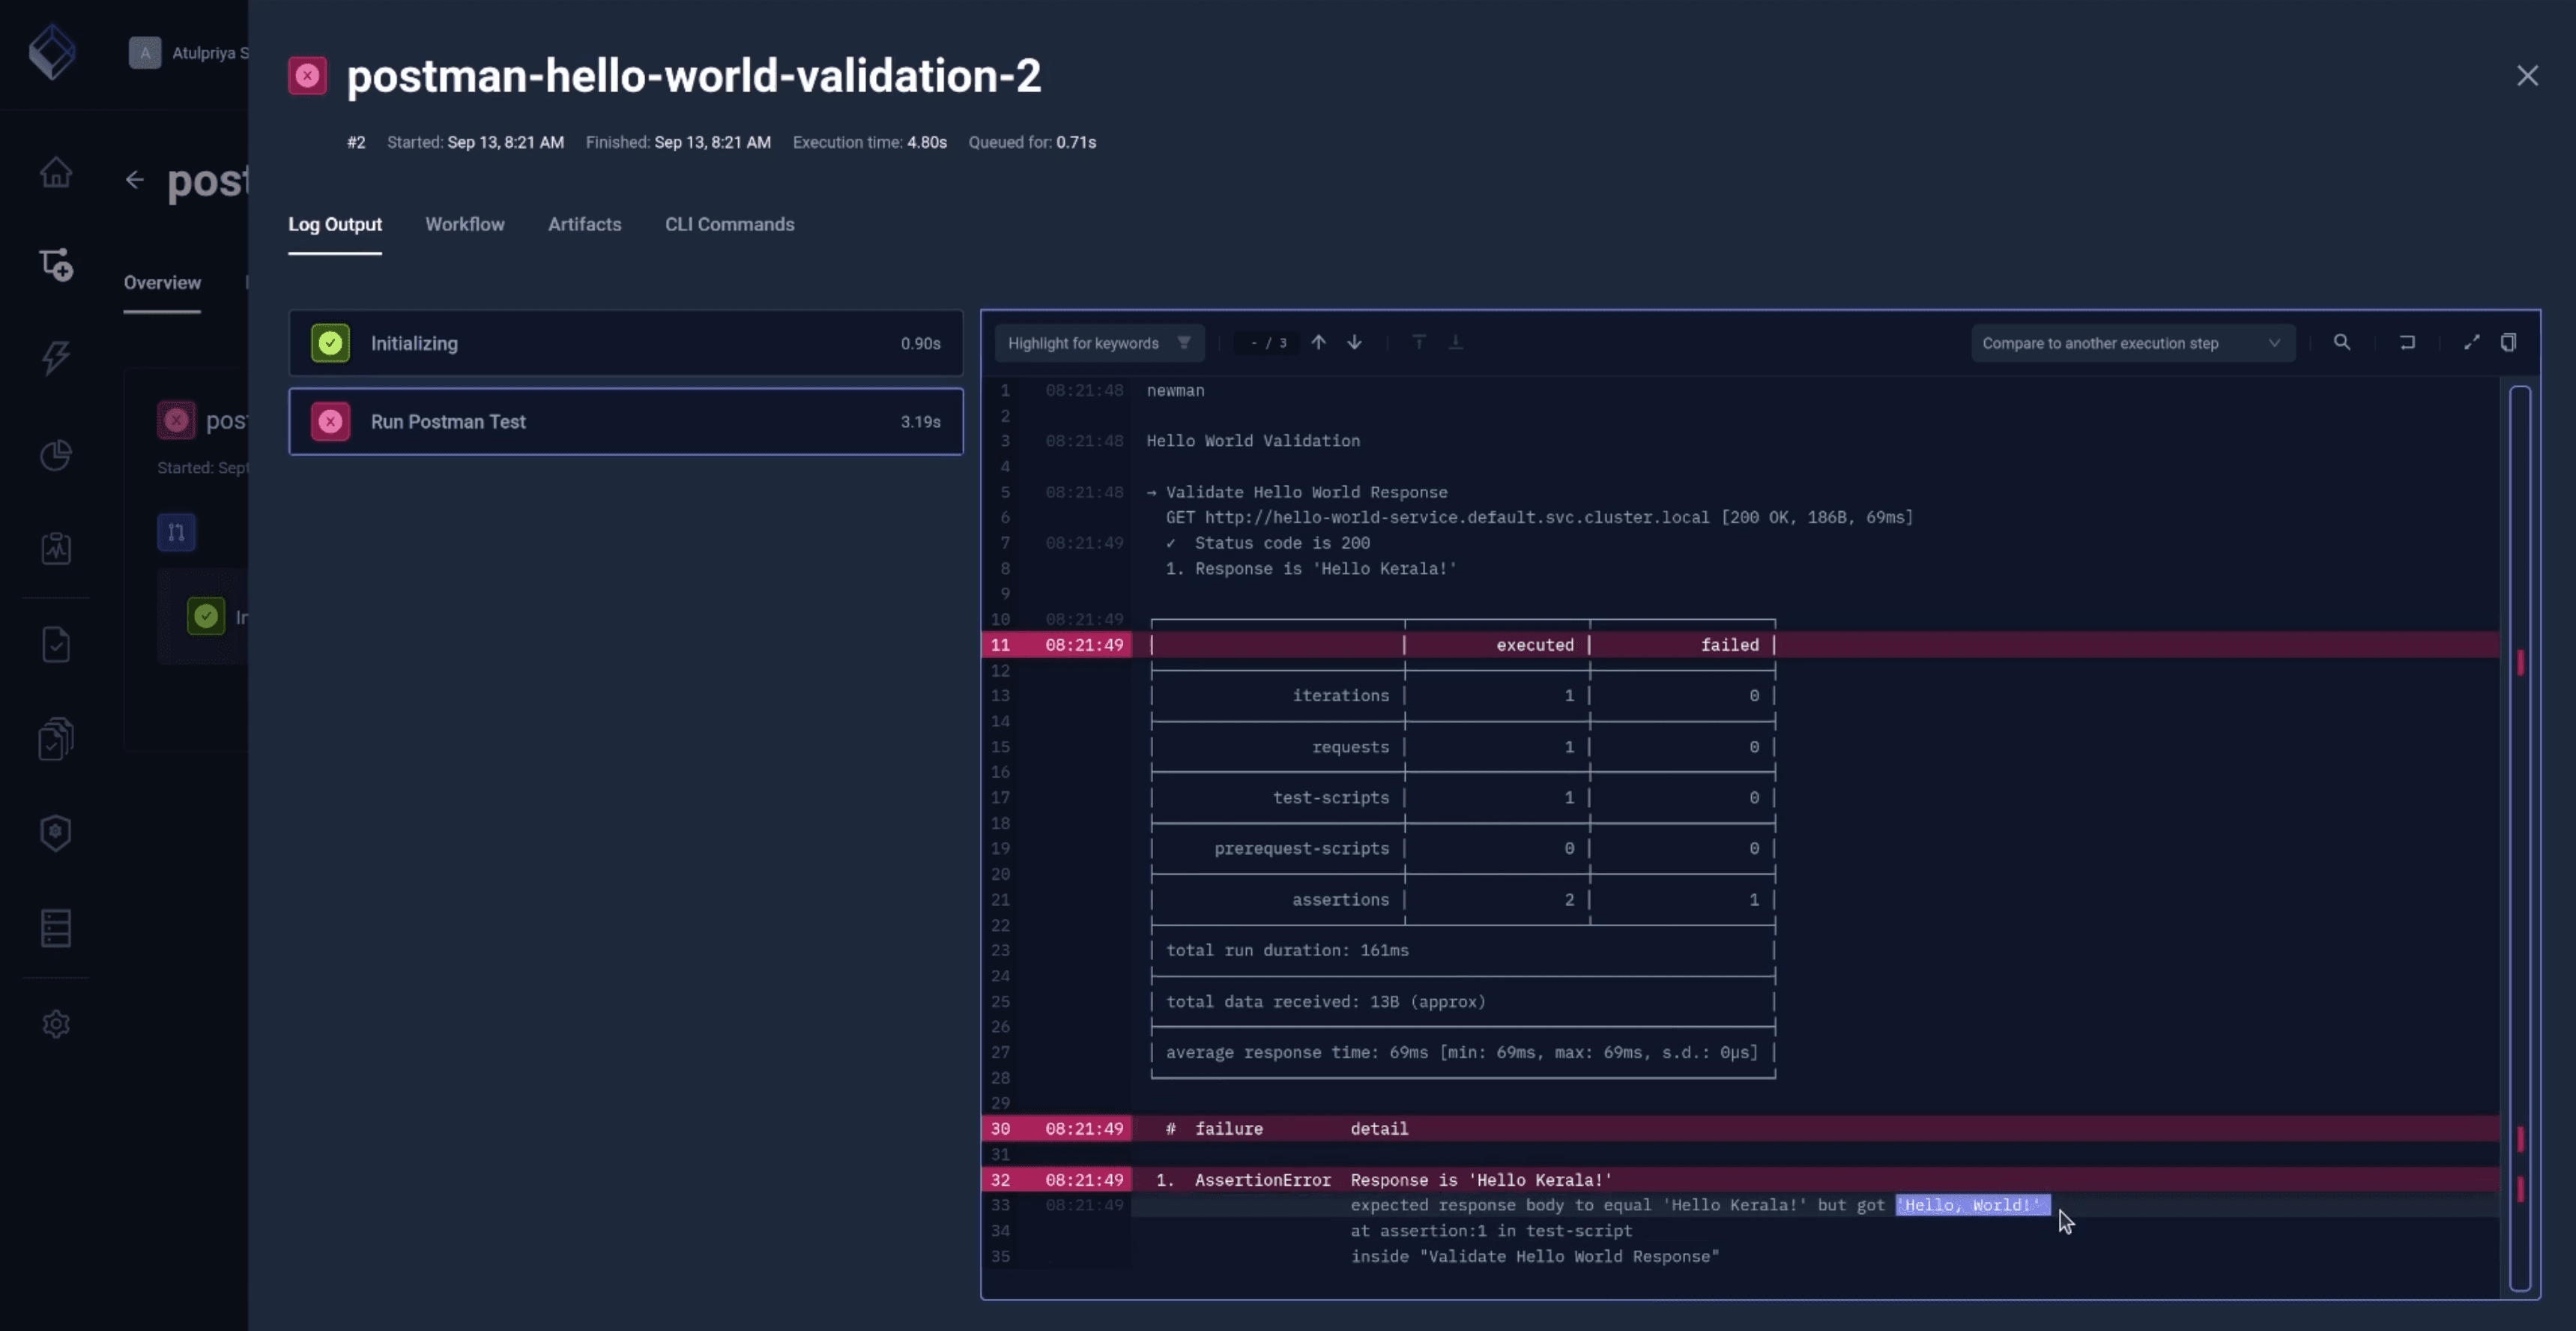The height and width of the screenshot is (1331, 2576).
Task: Click the keyword filter funnel icon
Action: point(1184,342)
